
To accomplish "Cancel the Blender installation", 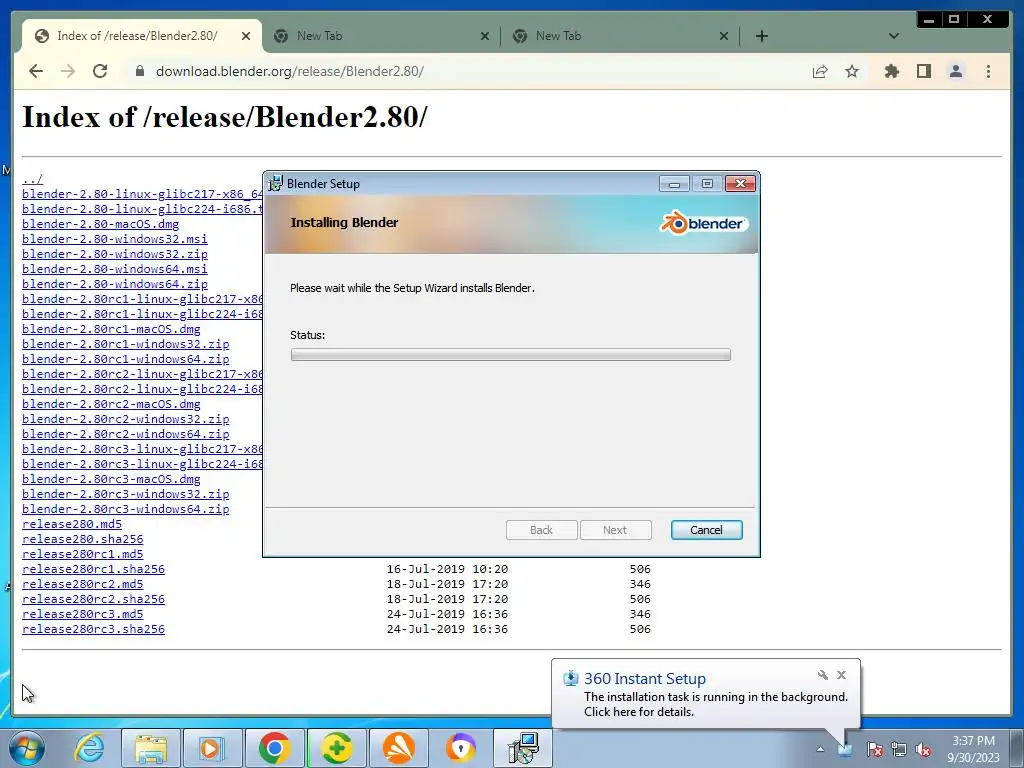I will (x=706, y=530).
